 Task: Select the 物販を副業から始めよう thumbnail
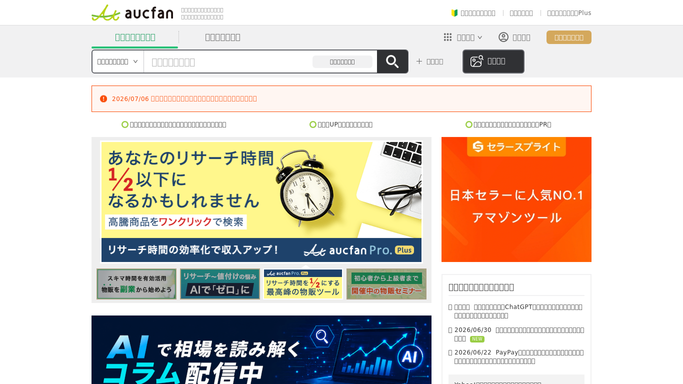[x=136, y=284]
